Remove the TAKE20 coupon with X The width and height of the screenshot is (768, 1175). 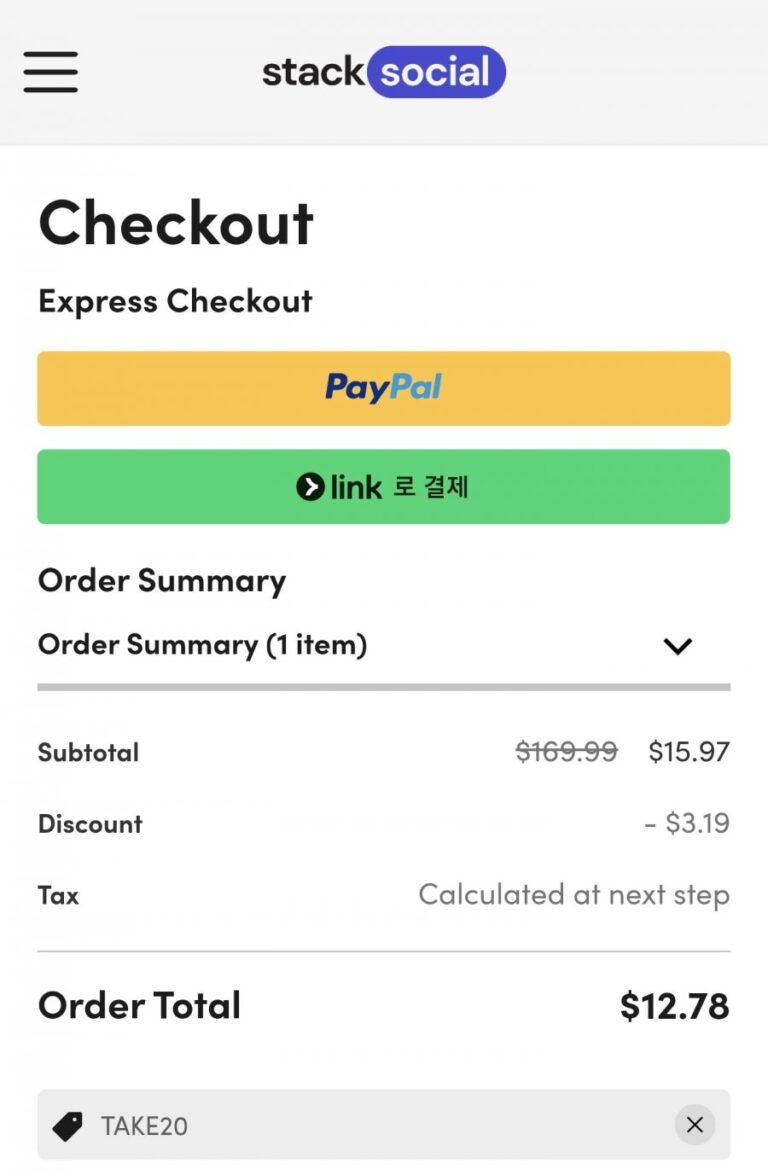tap(695, 1125)
